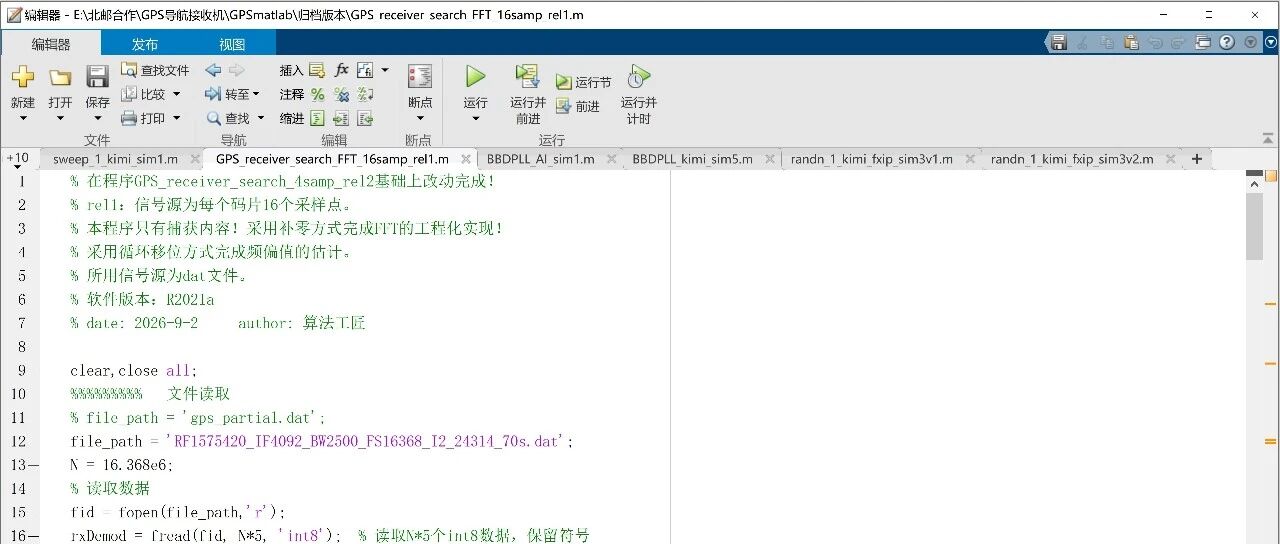Image resolution: width=1280 pixels, height=544 pixels.
Task: Click Find Files (查找文件) button
Action: tap(155, 70)
